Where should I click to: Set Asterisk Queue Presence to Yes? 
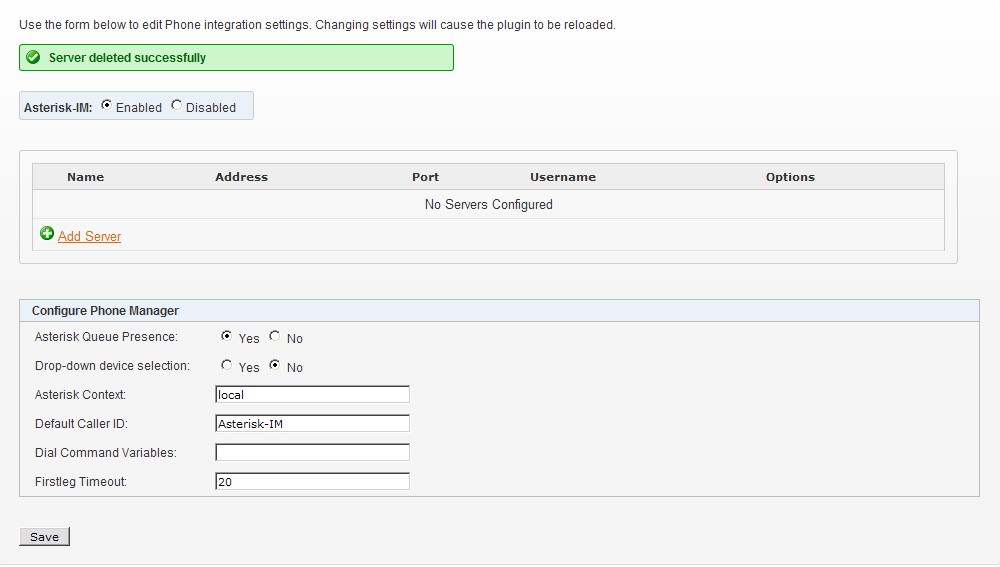227,337
